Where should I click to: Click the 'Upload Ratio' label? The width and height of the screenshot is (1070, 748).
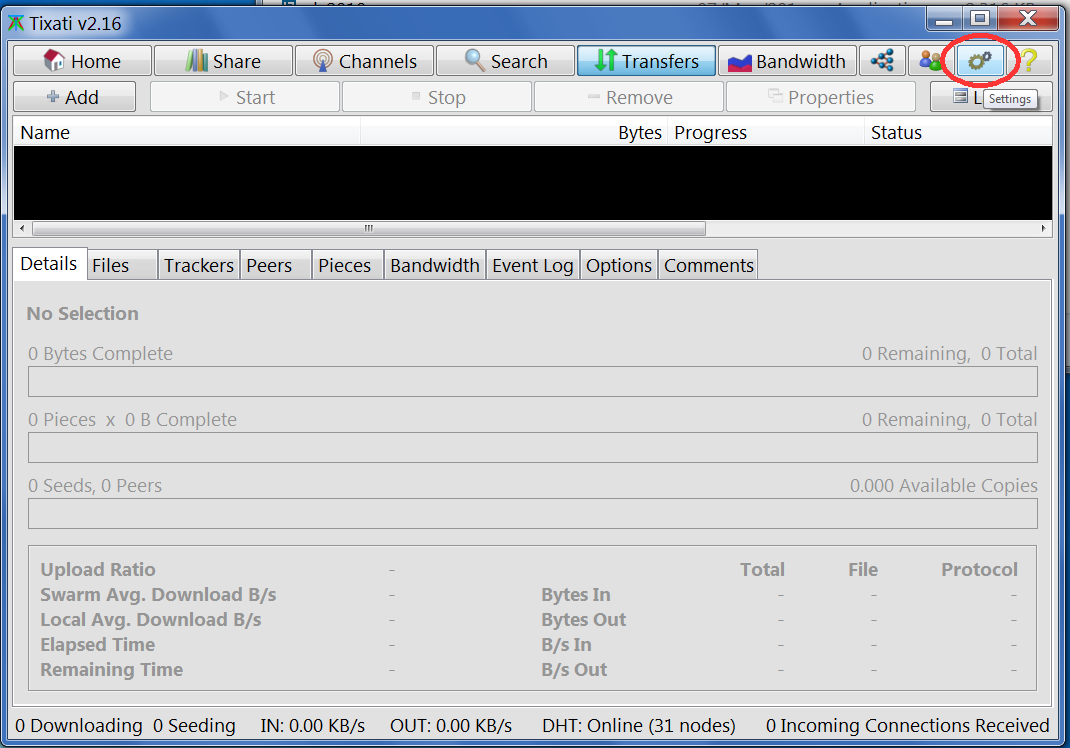coord(98,569)
